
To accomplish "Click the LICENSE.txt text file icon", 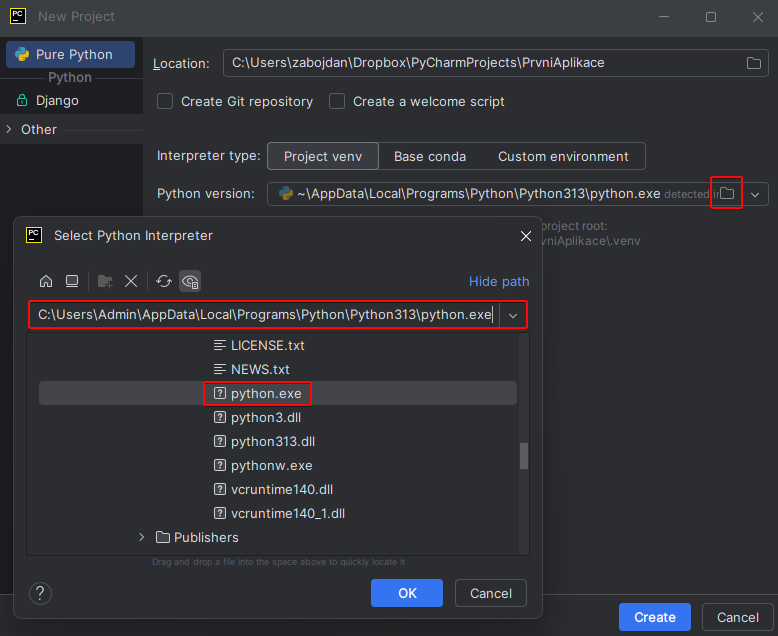I will coord(220,345).
